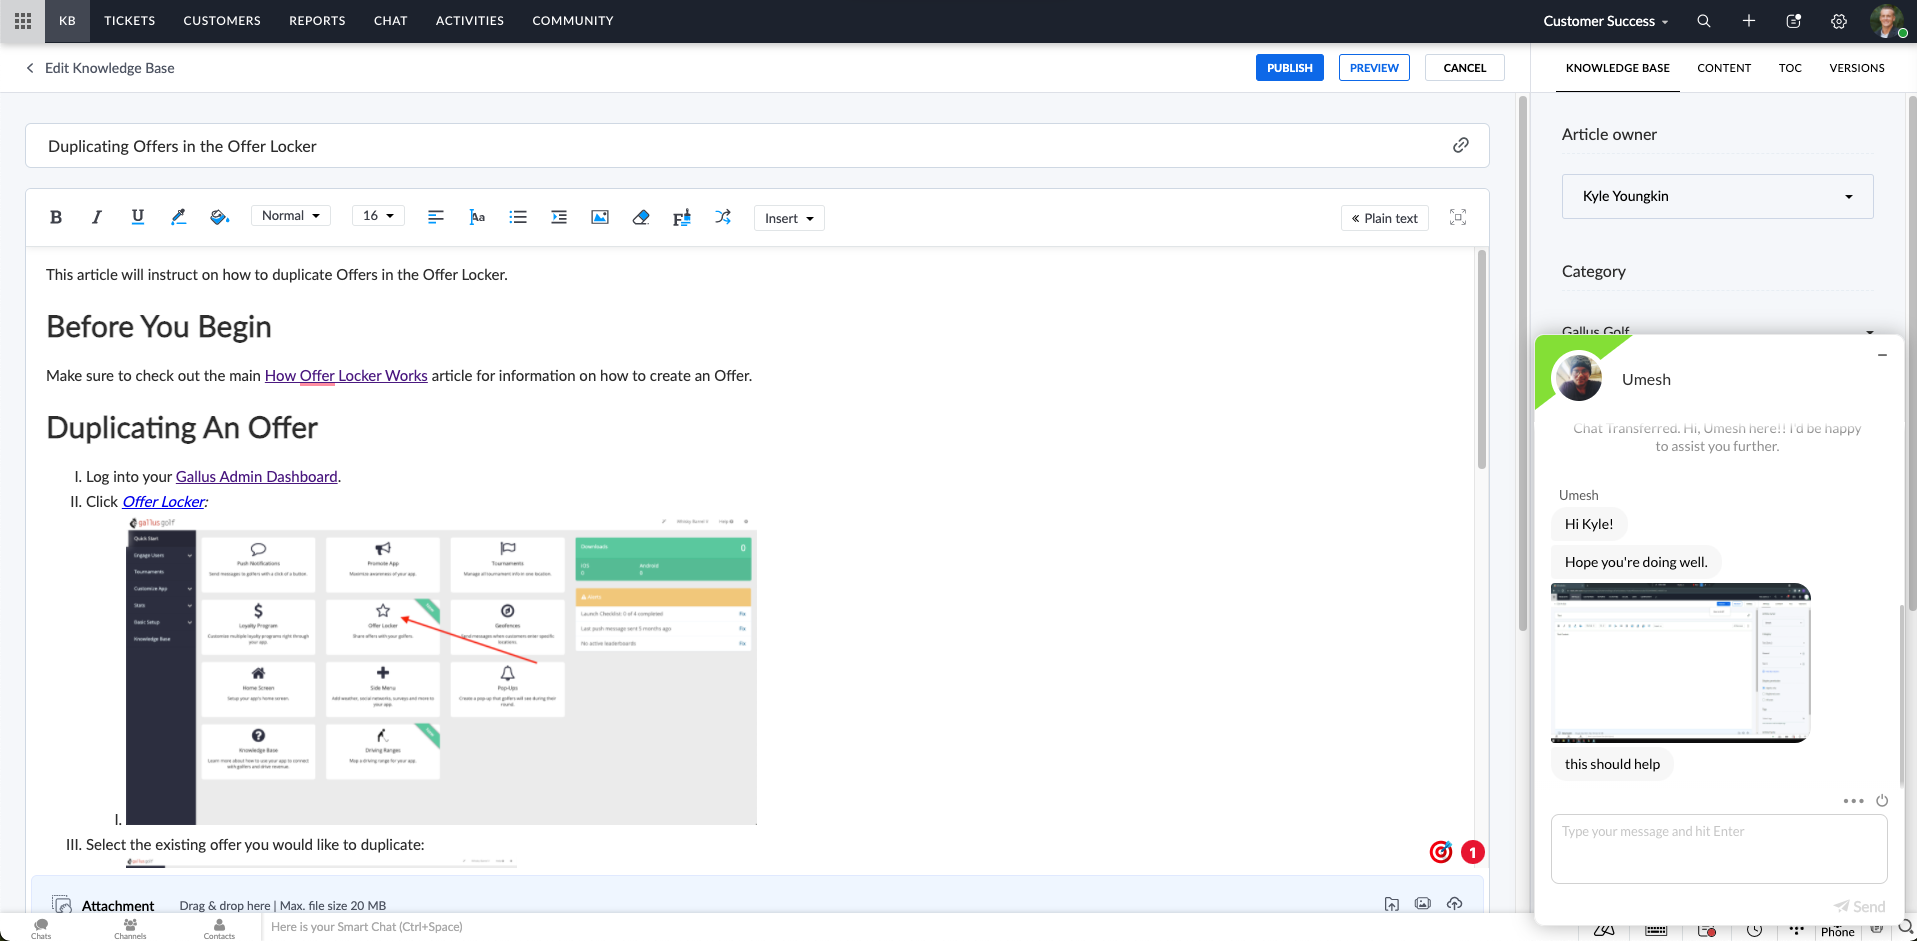Toggle bold formatting in the editor toolbar
Screen dimensions: 1917x941
(x=56, y=217)
